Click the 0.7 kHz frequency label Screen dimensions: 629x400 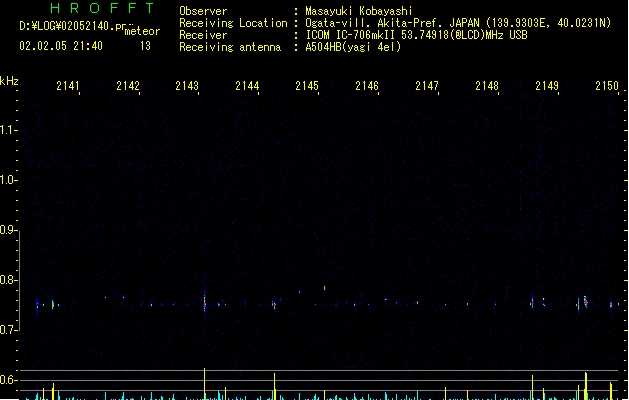pyautogui.click(x=8, y=330)
